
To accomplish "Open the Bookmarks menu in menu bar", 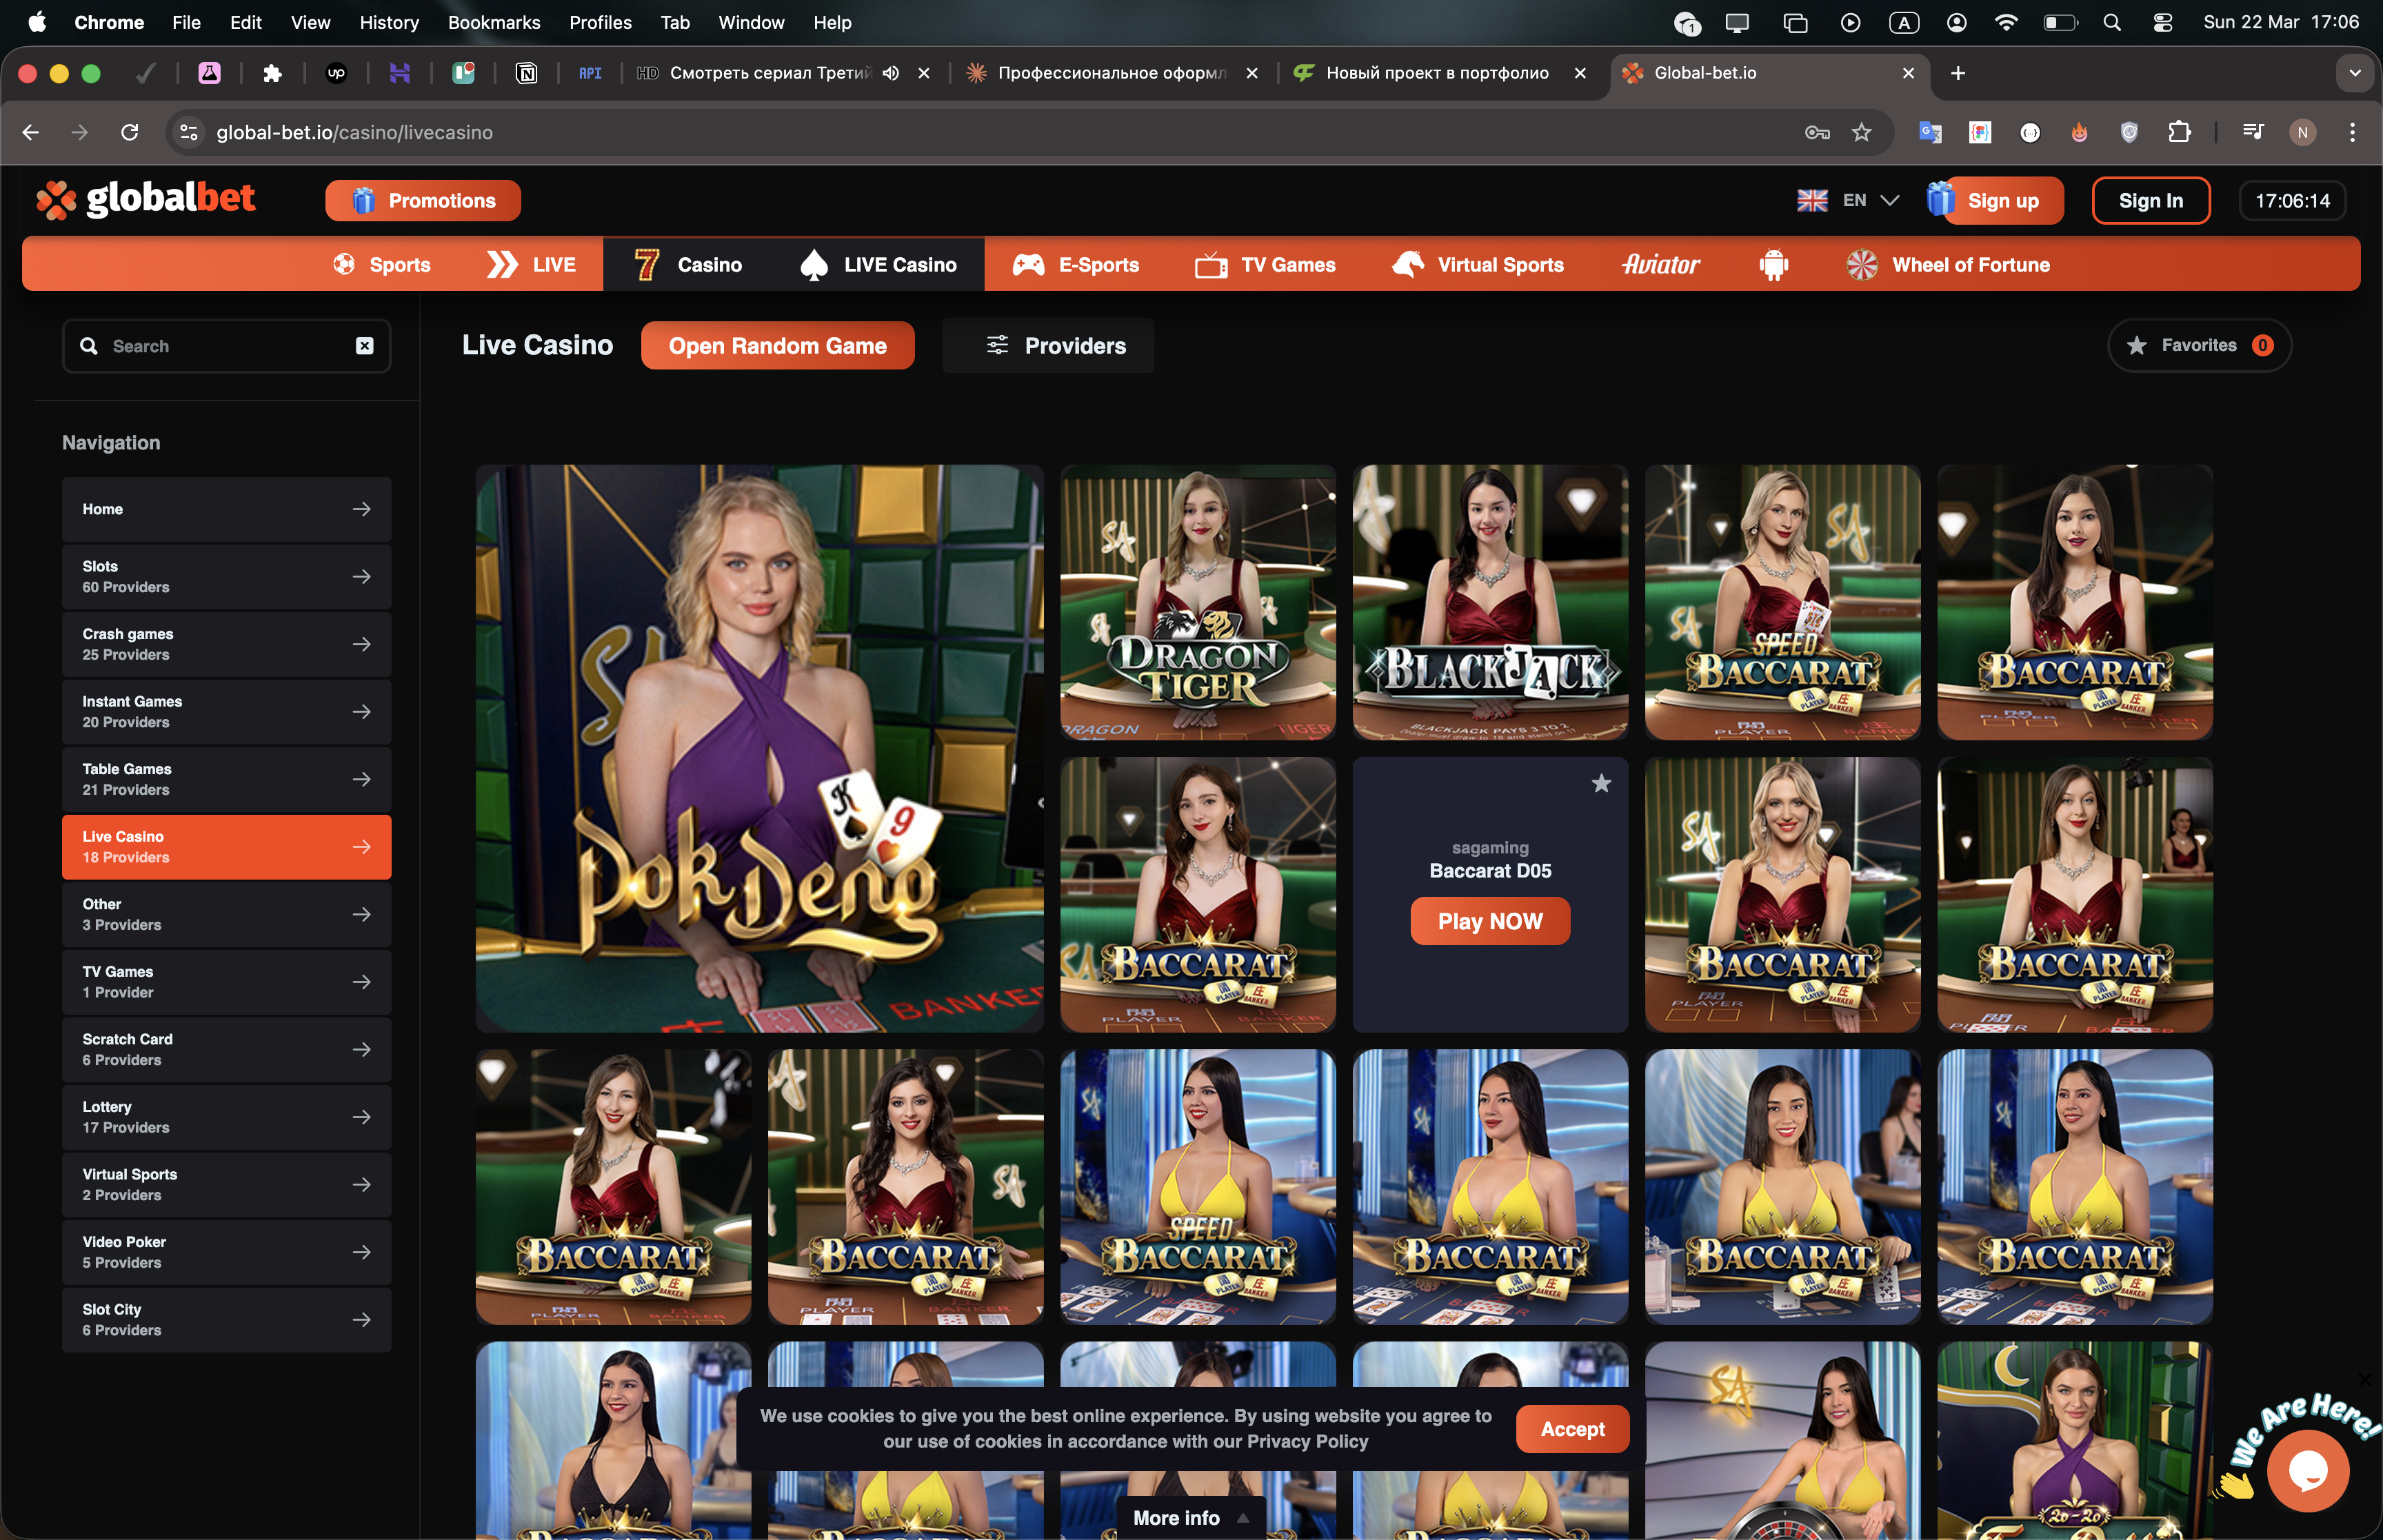I will click(494, 22).
